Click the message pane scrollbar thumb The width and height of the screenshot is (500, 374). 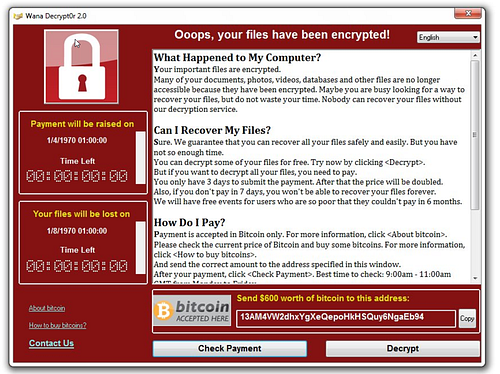475,135
